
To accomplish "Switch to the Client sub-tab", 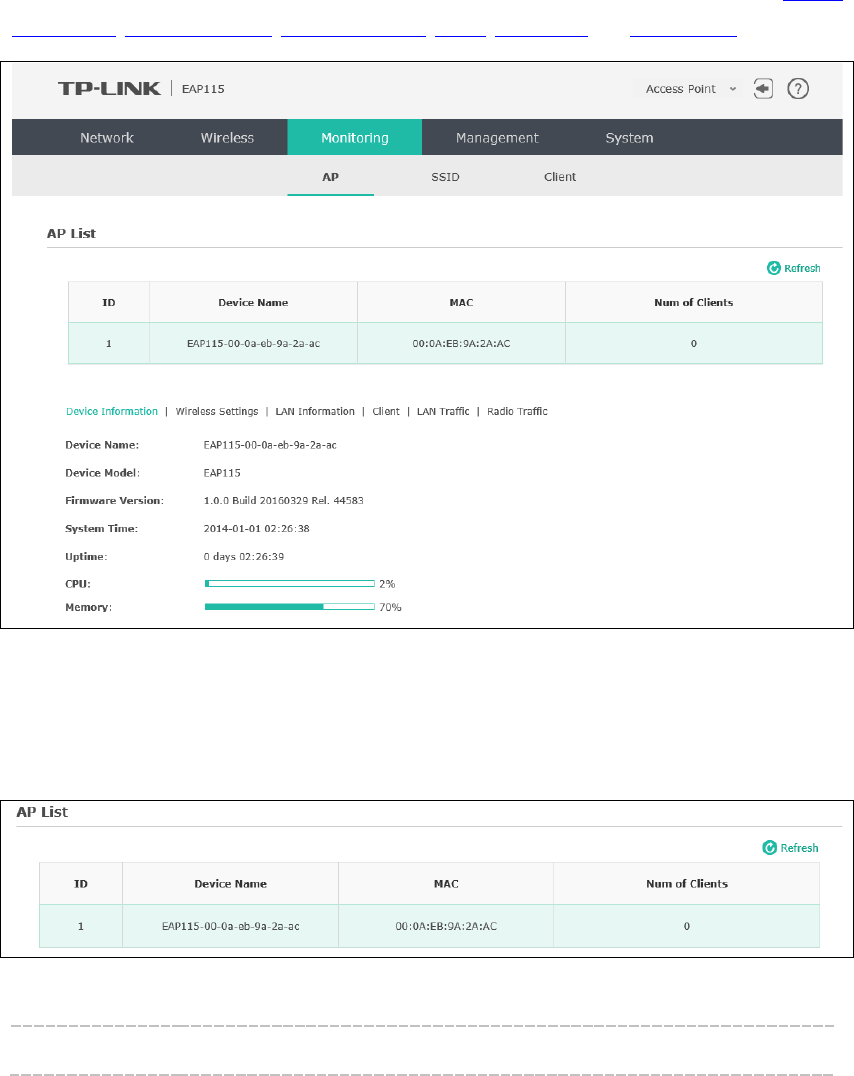I will click(x=560, y=177).
